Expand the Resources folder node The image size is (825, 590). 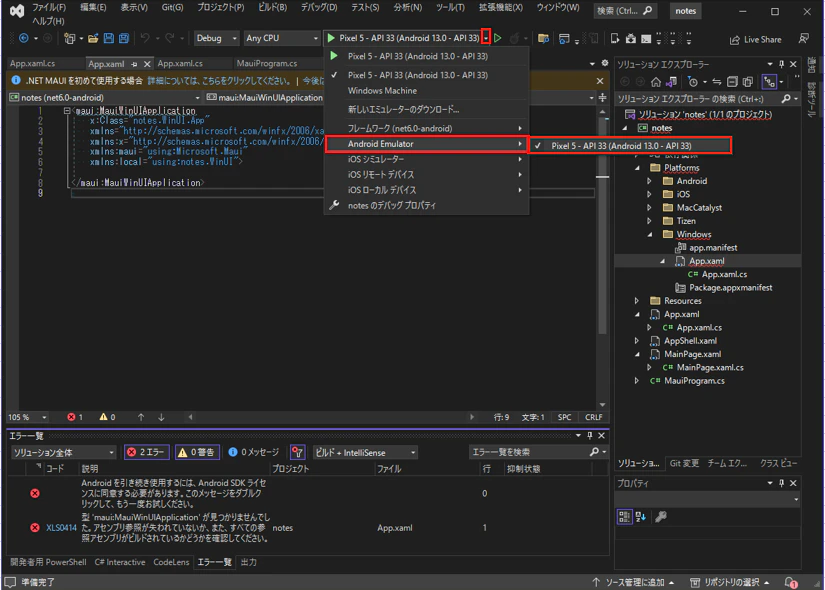[x=637, y=301]
